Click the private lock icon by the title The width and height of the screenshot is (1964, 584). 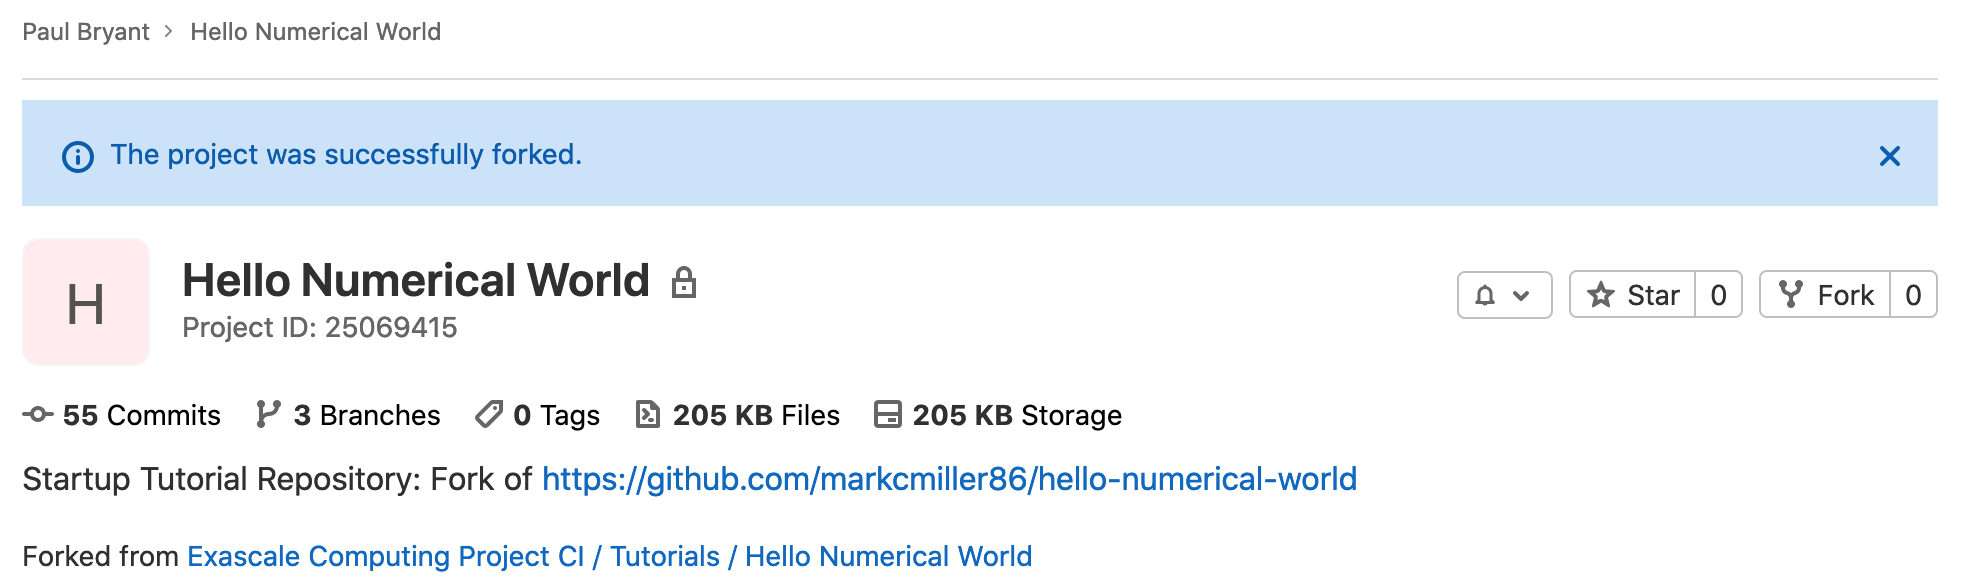pyautogui.click(x=684, y=282)
